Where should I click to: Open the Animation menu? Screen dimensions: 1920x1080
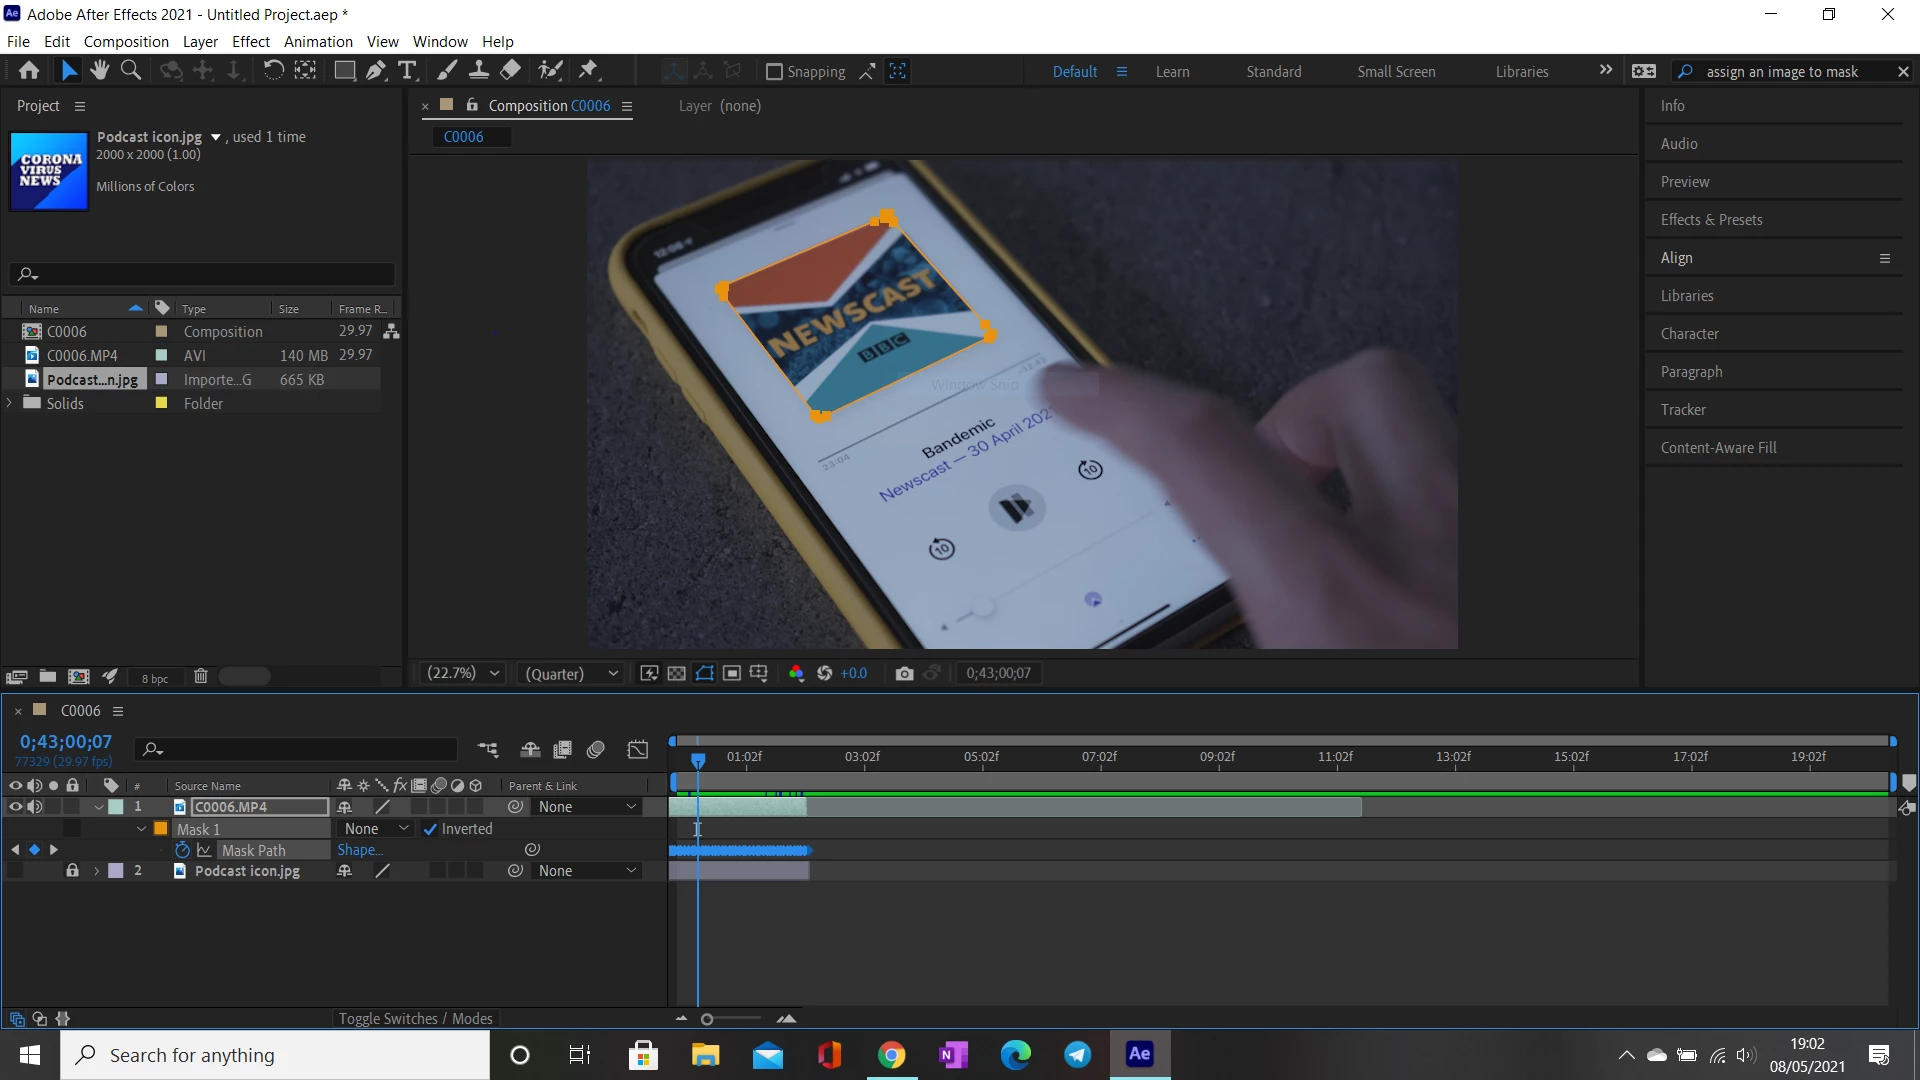[318, 42]
